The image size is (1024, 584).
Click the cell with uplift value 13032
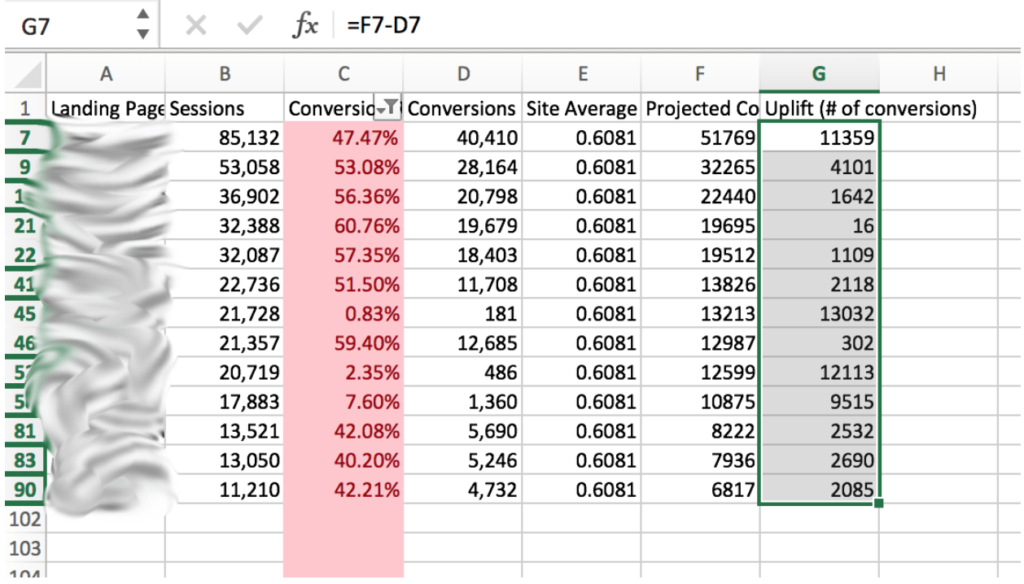pyautogui.click(x=819, y=314)
